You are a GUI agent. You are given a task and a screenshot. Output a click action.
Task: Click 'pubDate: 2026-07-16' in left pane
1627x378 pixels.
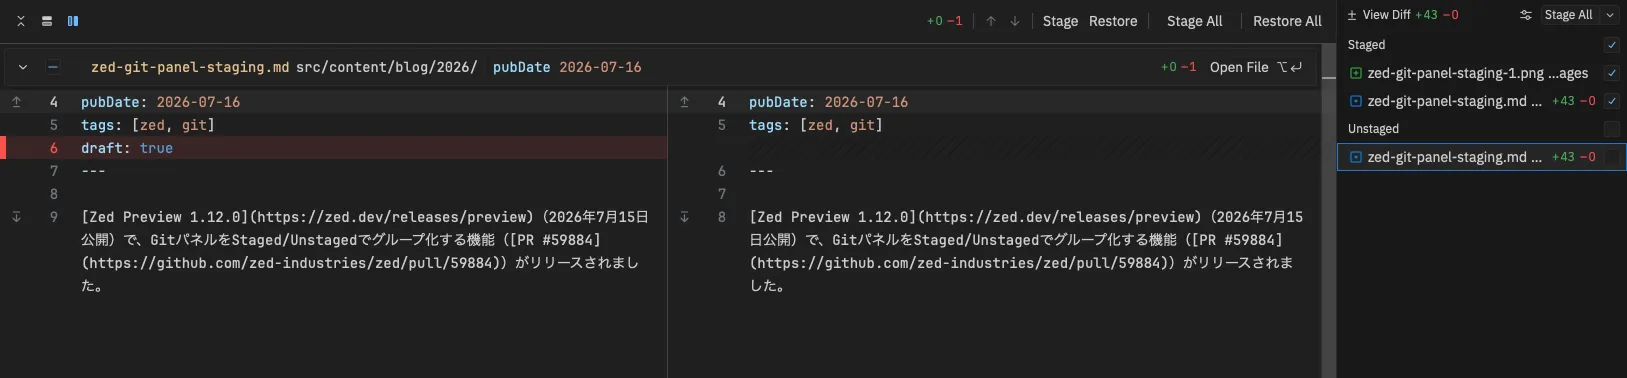point(160,102)
